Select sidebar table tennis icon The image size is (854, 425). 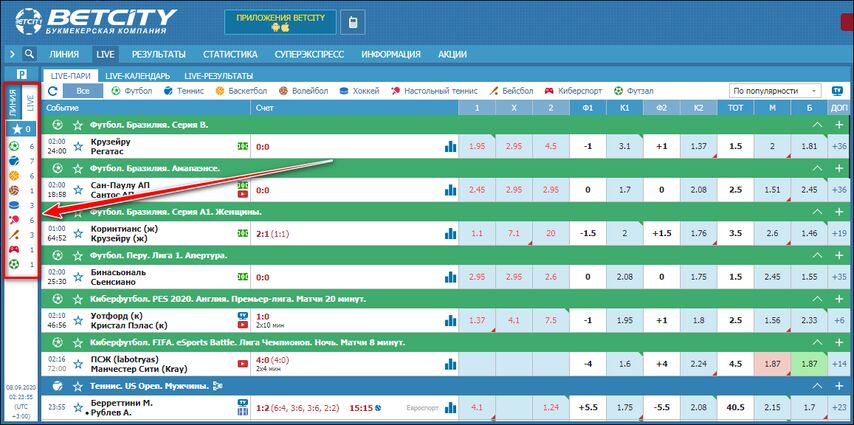coord(15,220)
